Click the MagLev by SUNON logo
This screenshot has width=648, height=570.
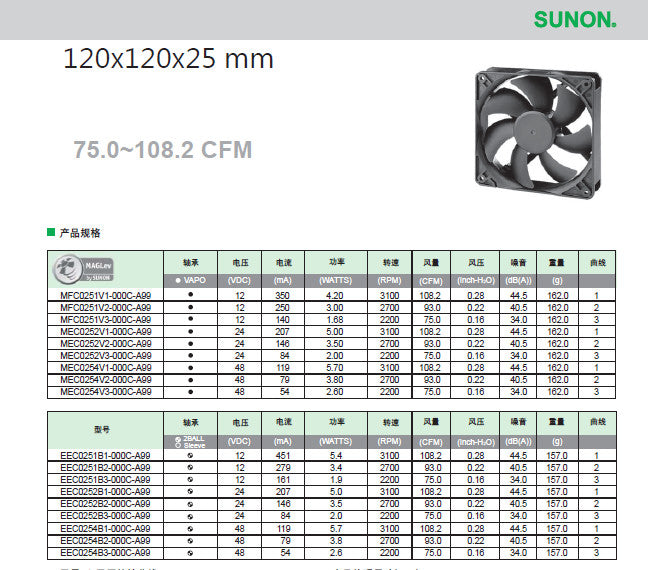(84, 269)
